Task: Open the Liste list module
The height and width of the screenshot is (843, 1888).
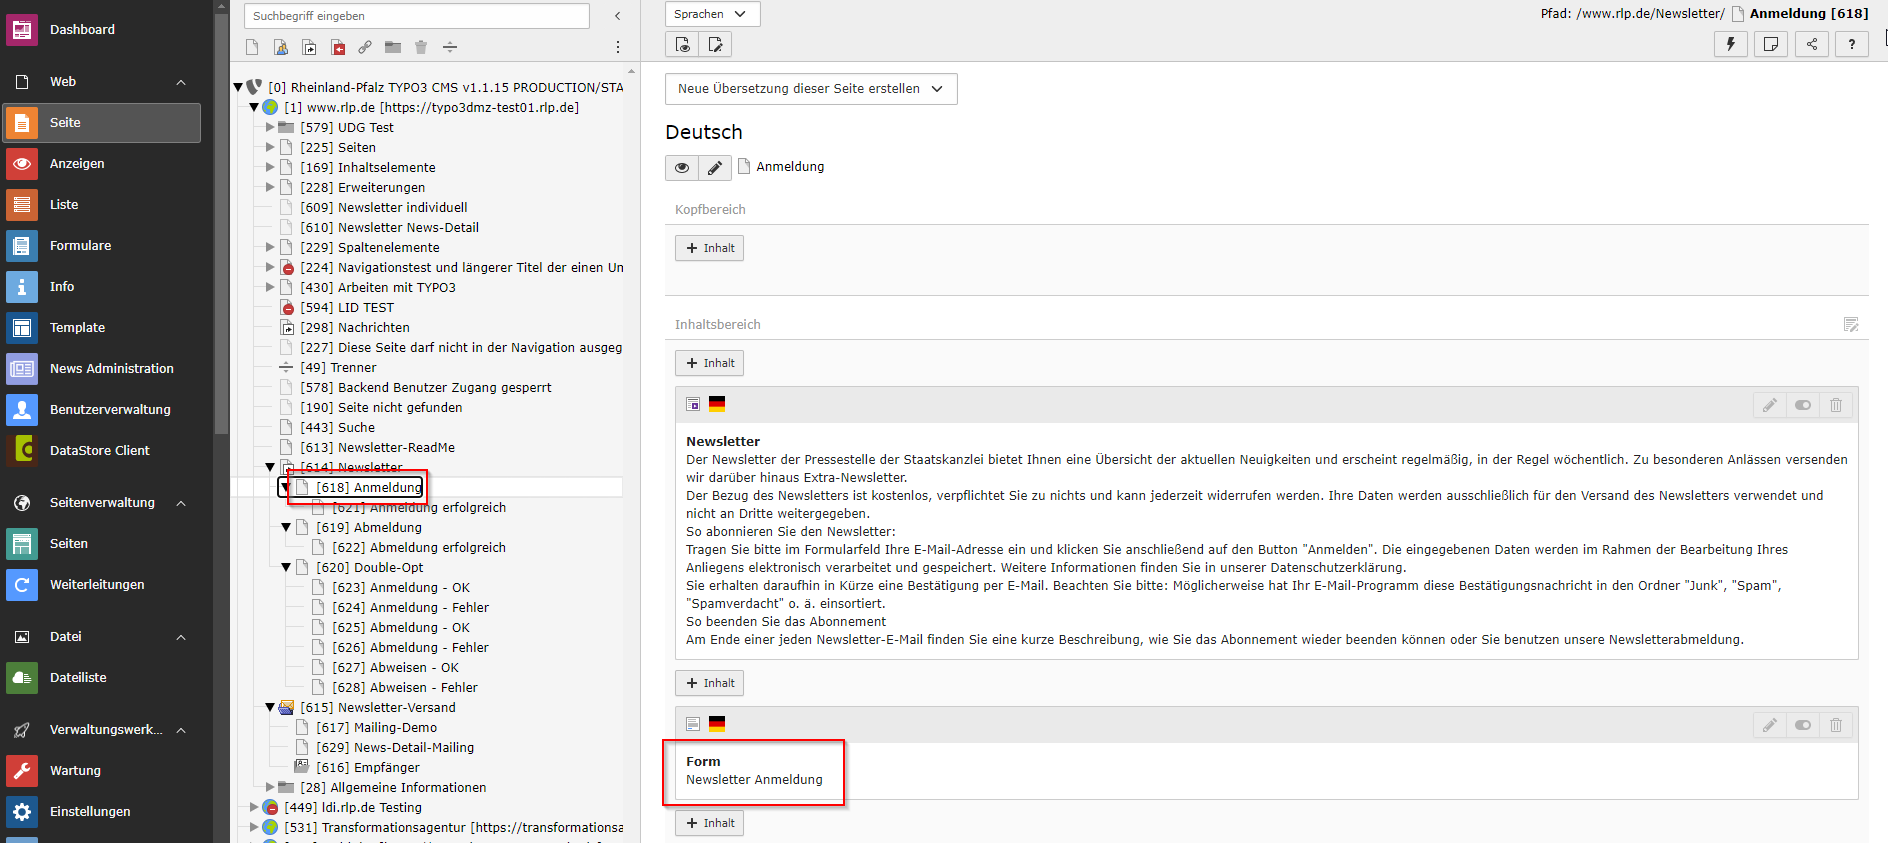Action: click(101, 205)
